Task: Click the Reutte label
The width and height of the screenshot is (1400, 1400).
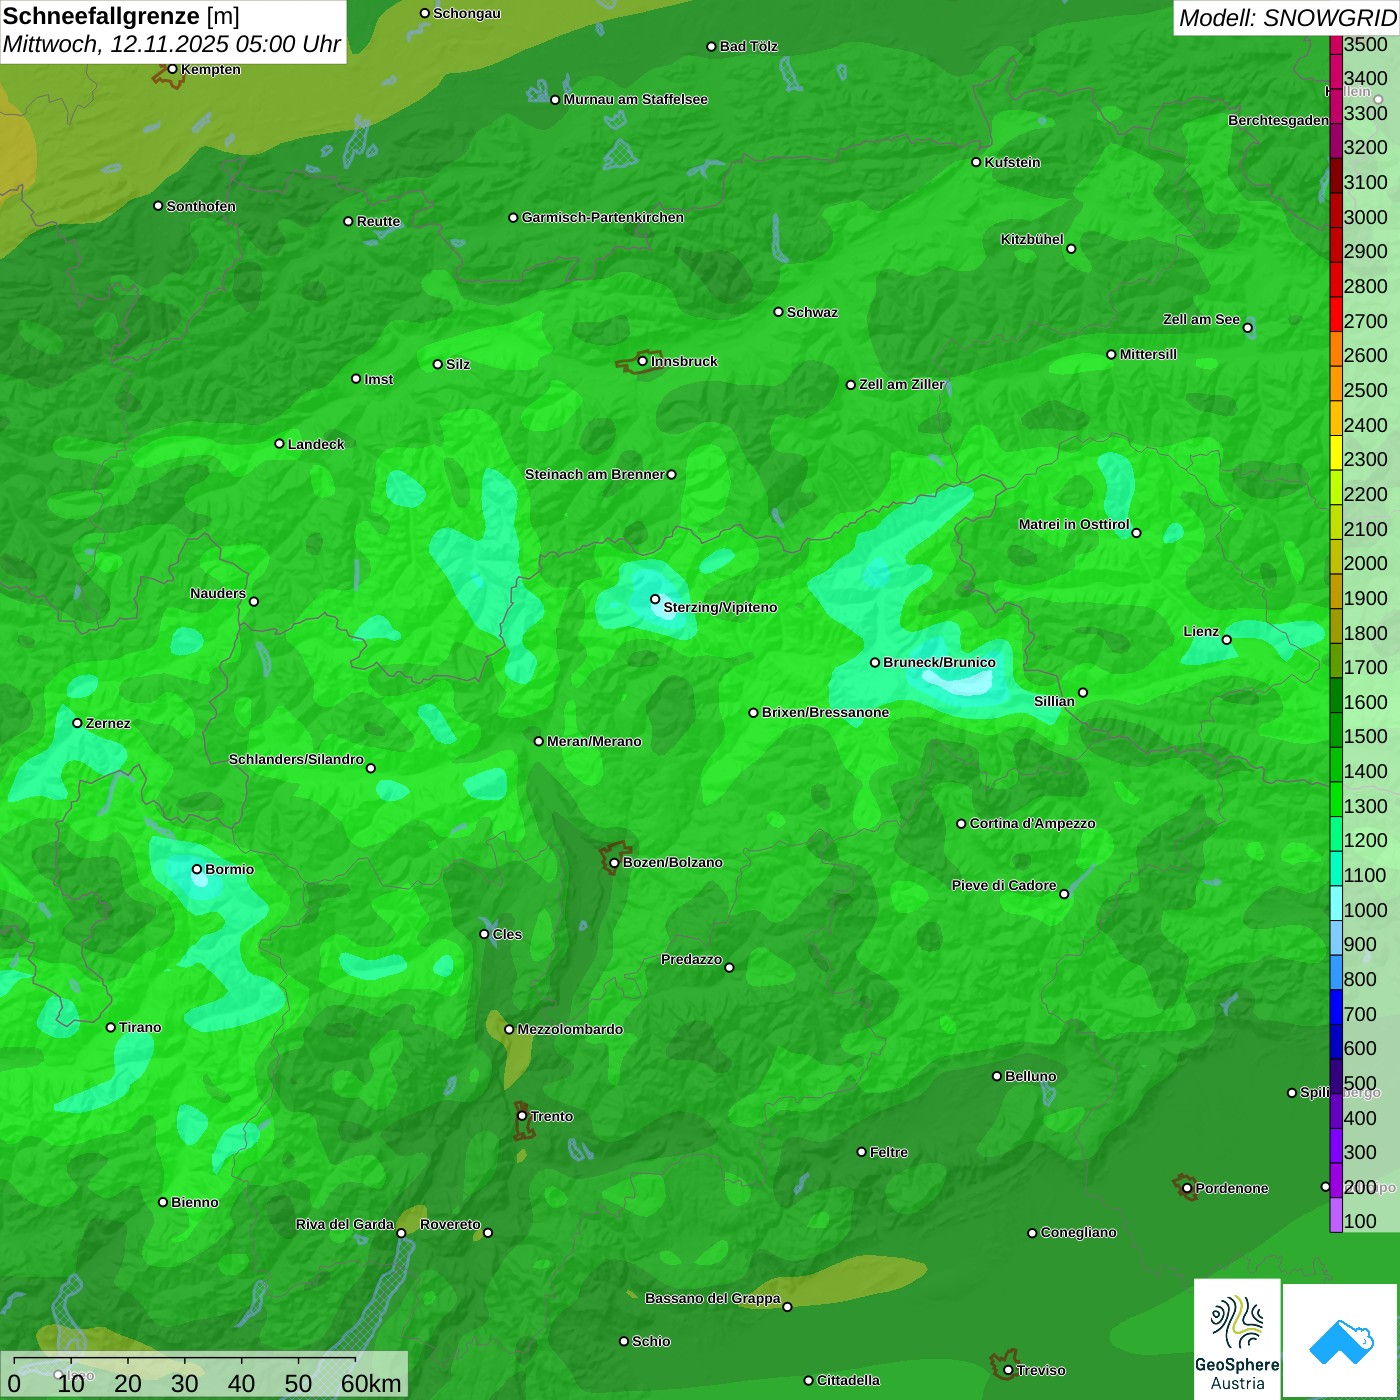Action: click(x=378, y=221)
